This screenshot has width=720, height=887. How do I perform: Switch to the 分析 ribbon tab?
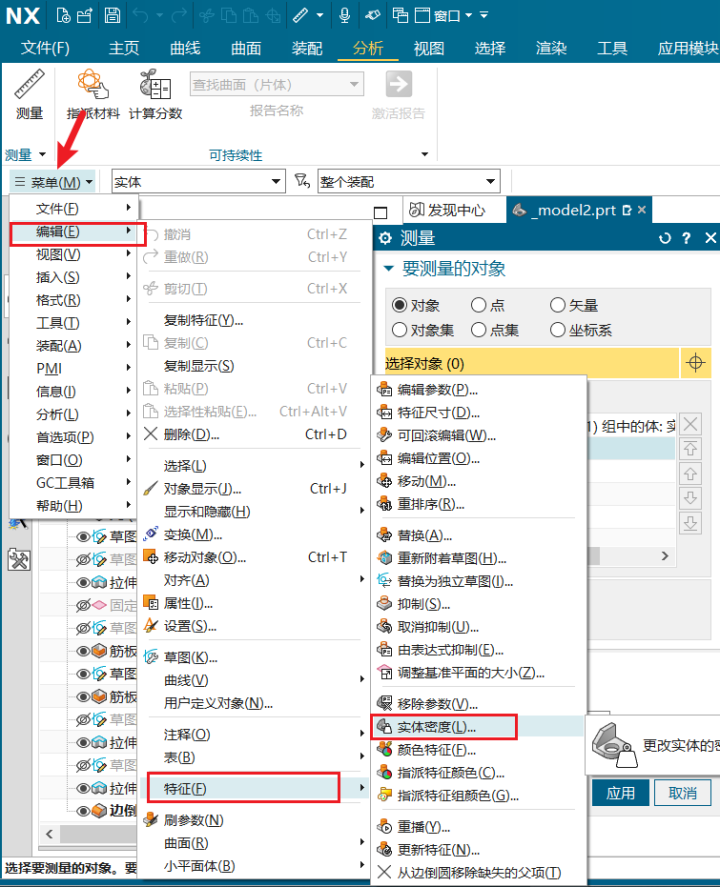(x=368, y=48)
